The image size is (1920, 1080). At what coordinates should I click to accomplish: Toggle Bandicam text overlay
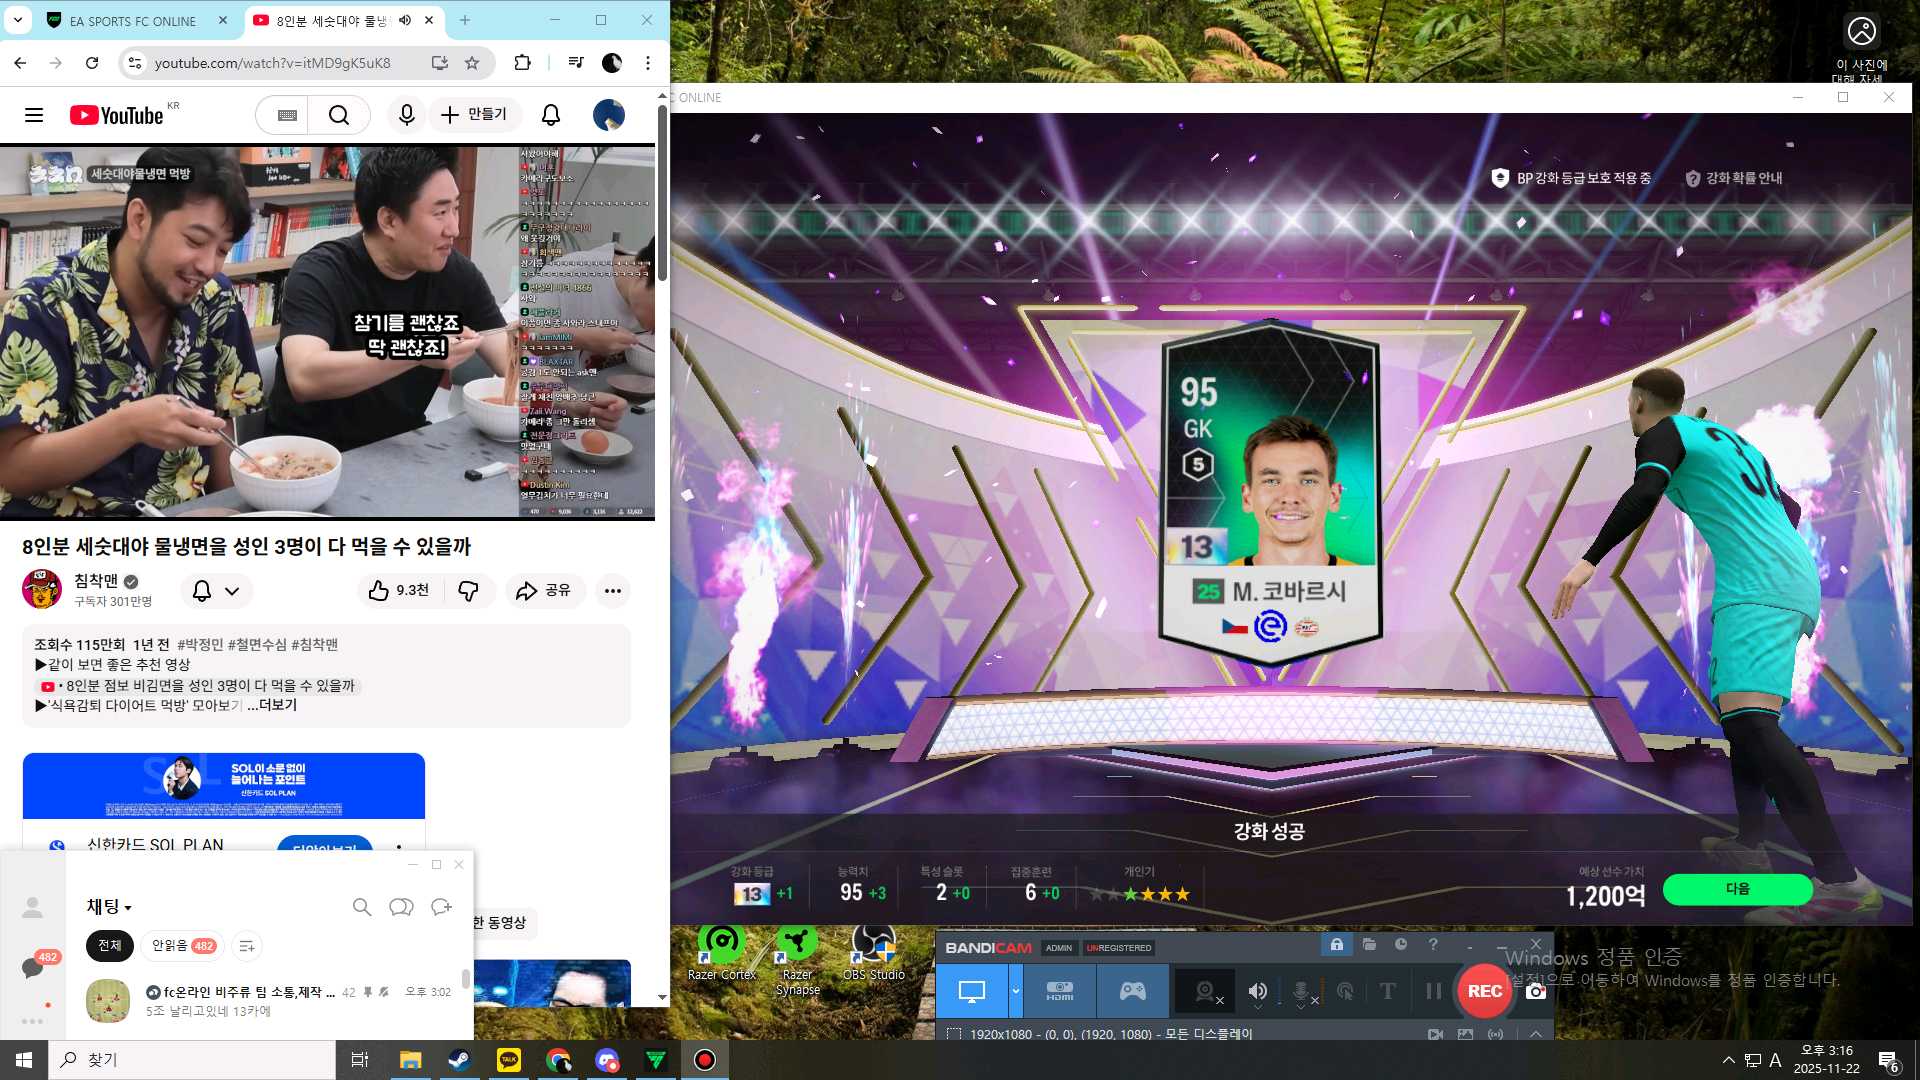1388,991
